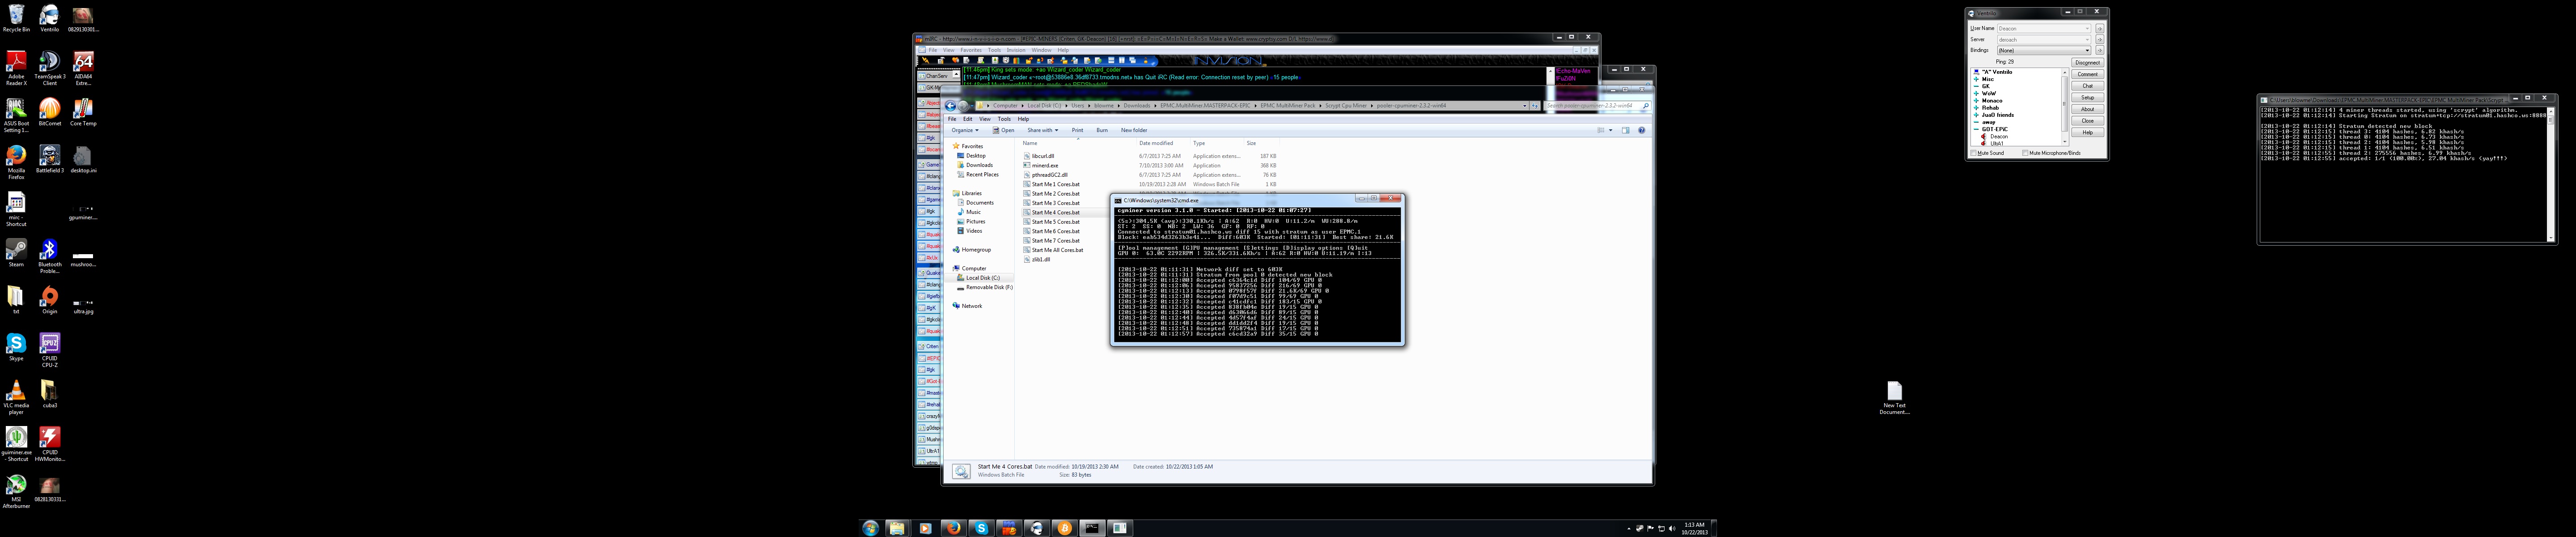Switch to cmd window on taskbar
The image size is (2576, 537).
(1092, 528)
